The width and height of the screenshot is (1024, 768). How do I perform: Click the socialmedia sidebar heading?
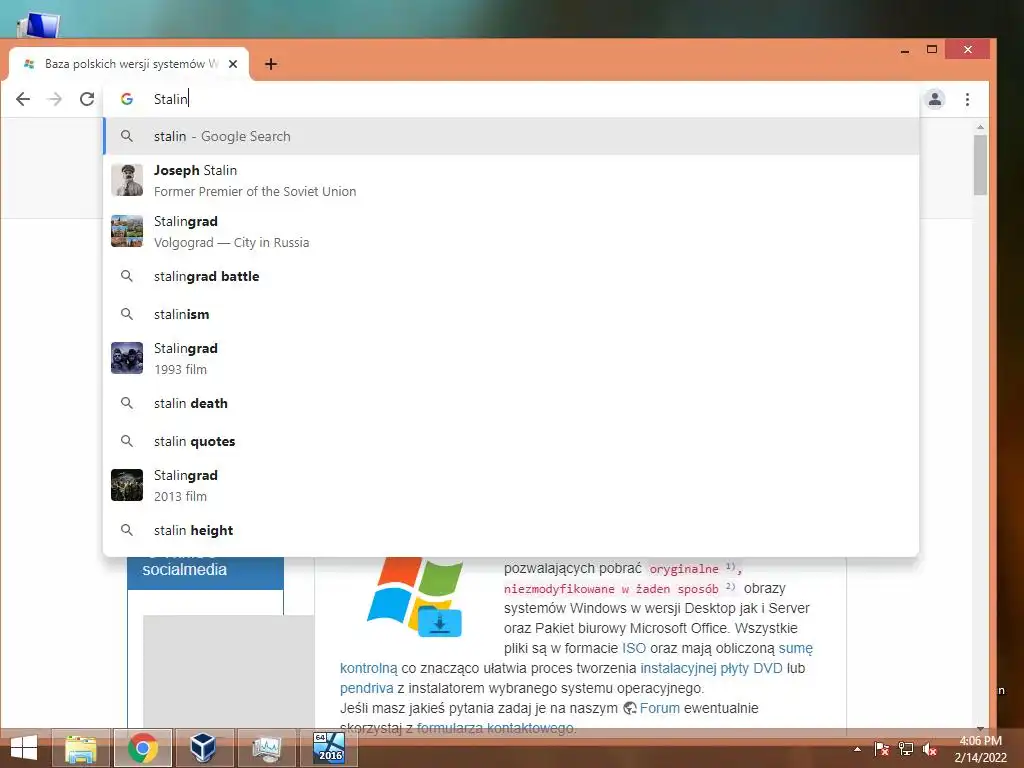[185, 569]
